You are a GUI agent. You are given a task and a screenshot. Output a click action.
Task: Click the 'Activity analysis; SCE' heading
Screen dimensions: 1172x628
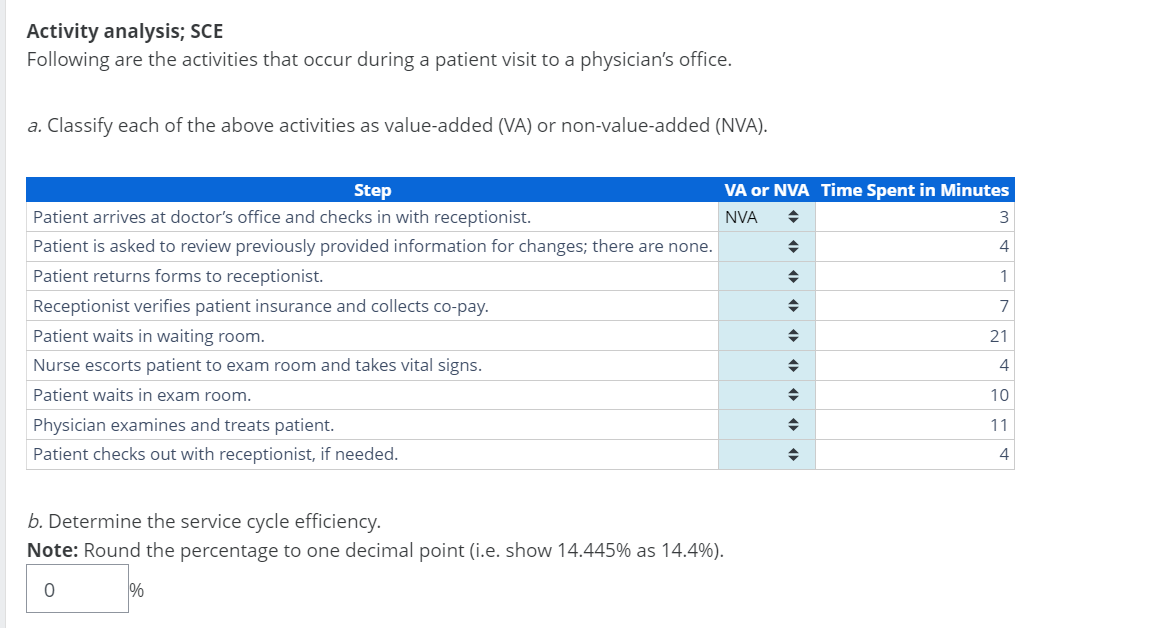pos(125,30)
